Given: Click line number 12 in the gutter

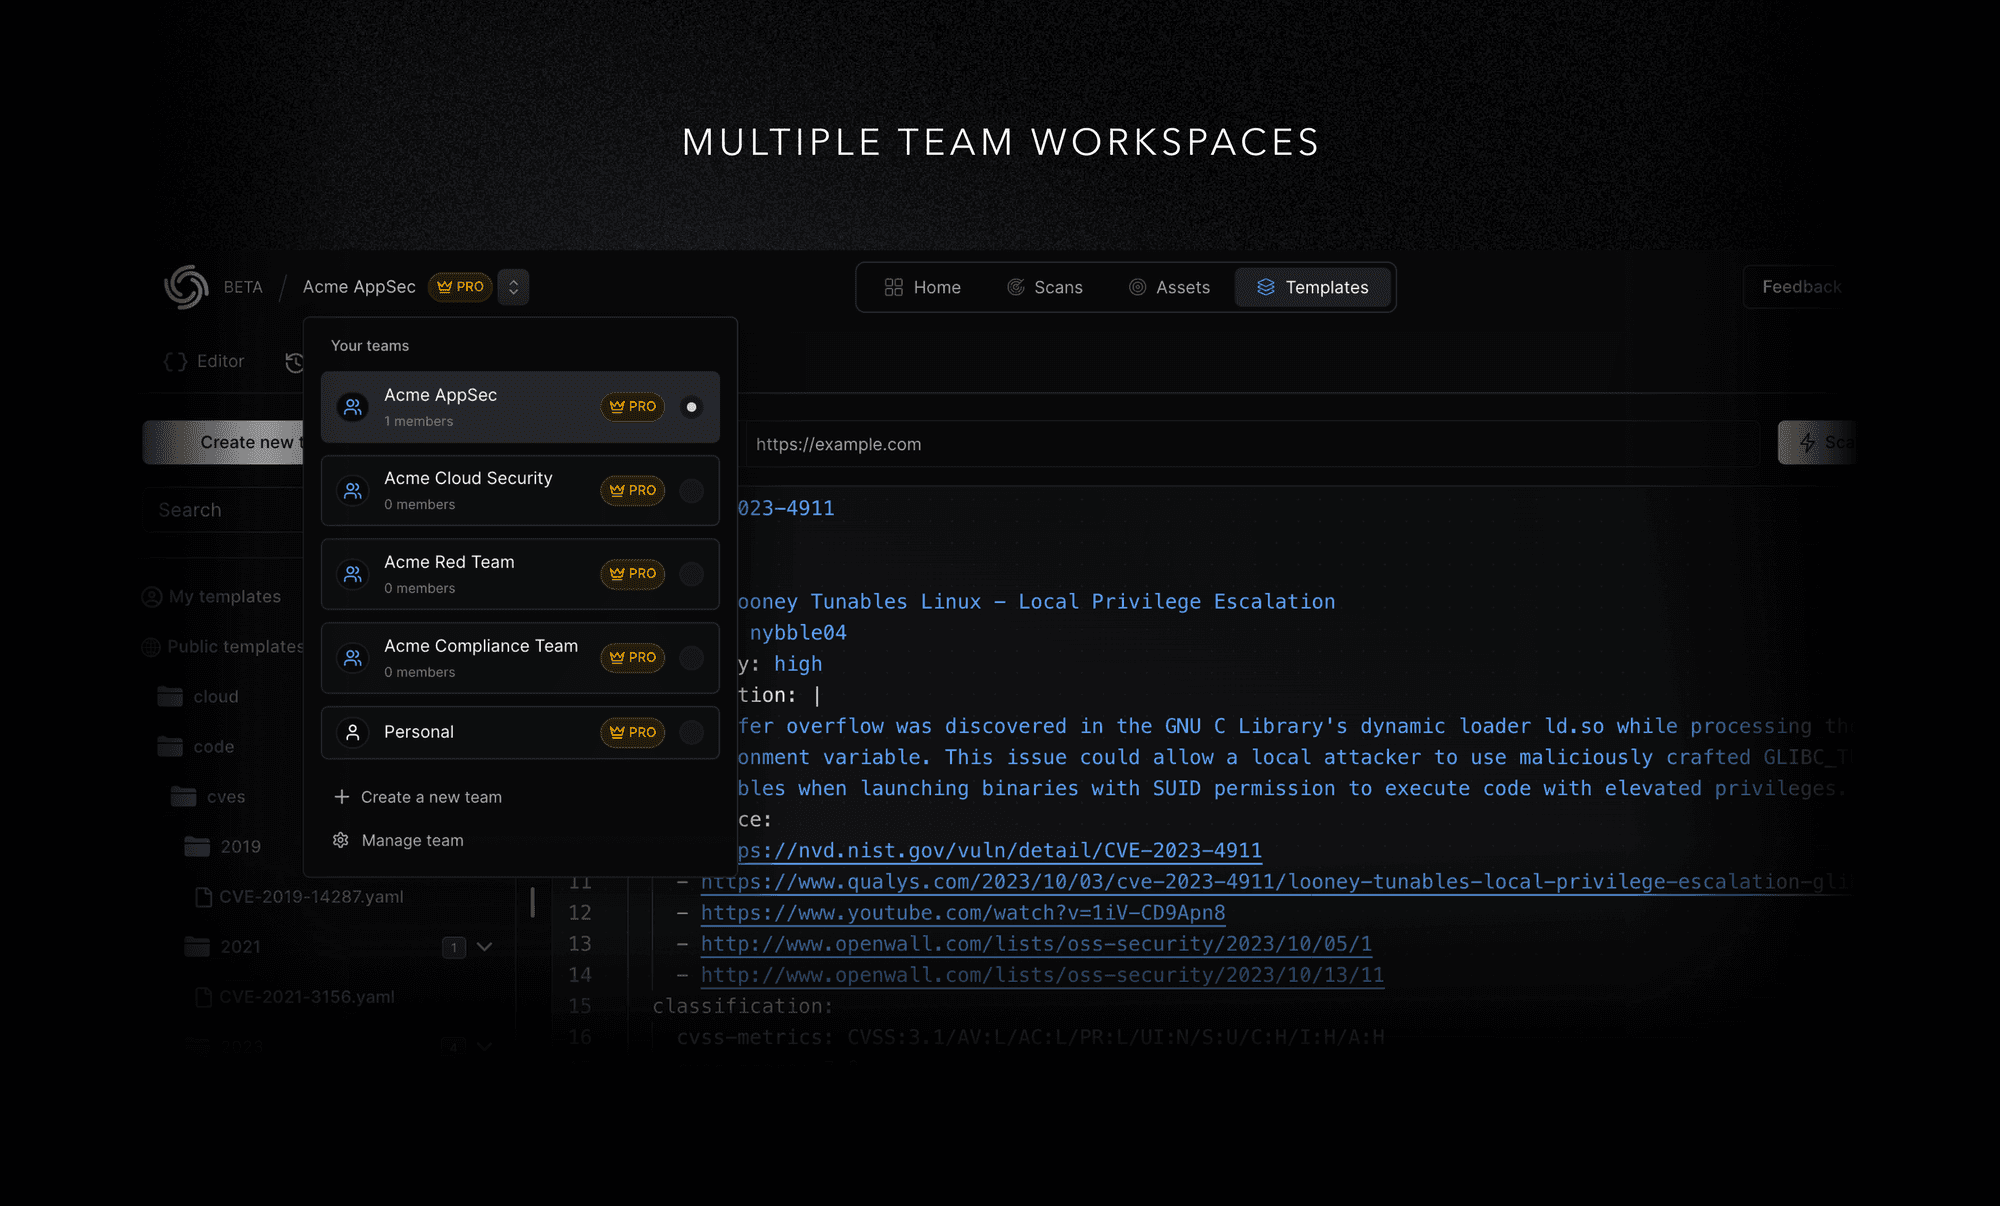Looking at the screenshot, I should (x=580, y=913).
